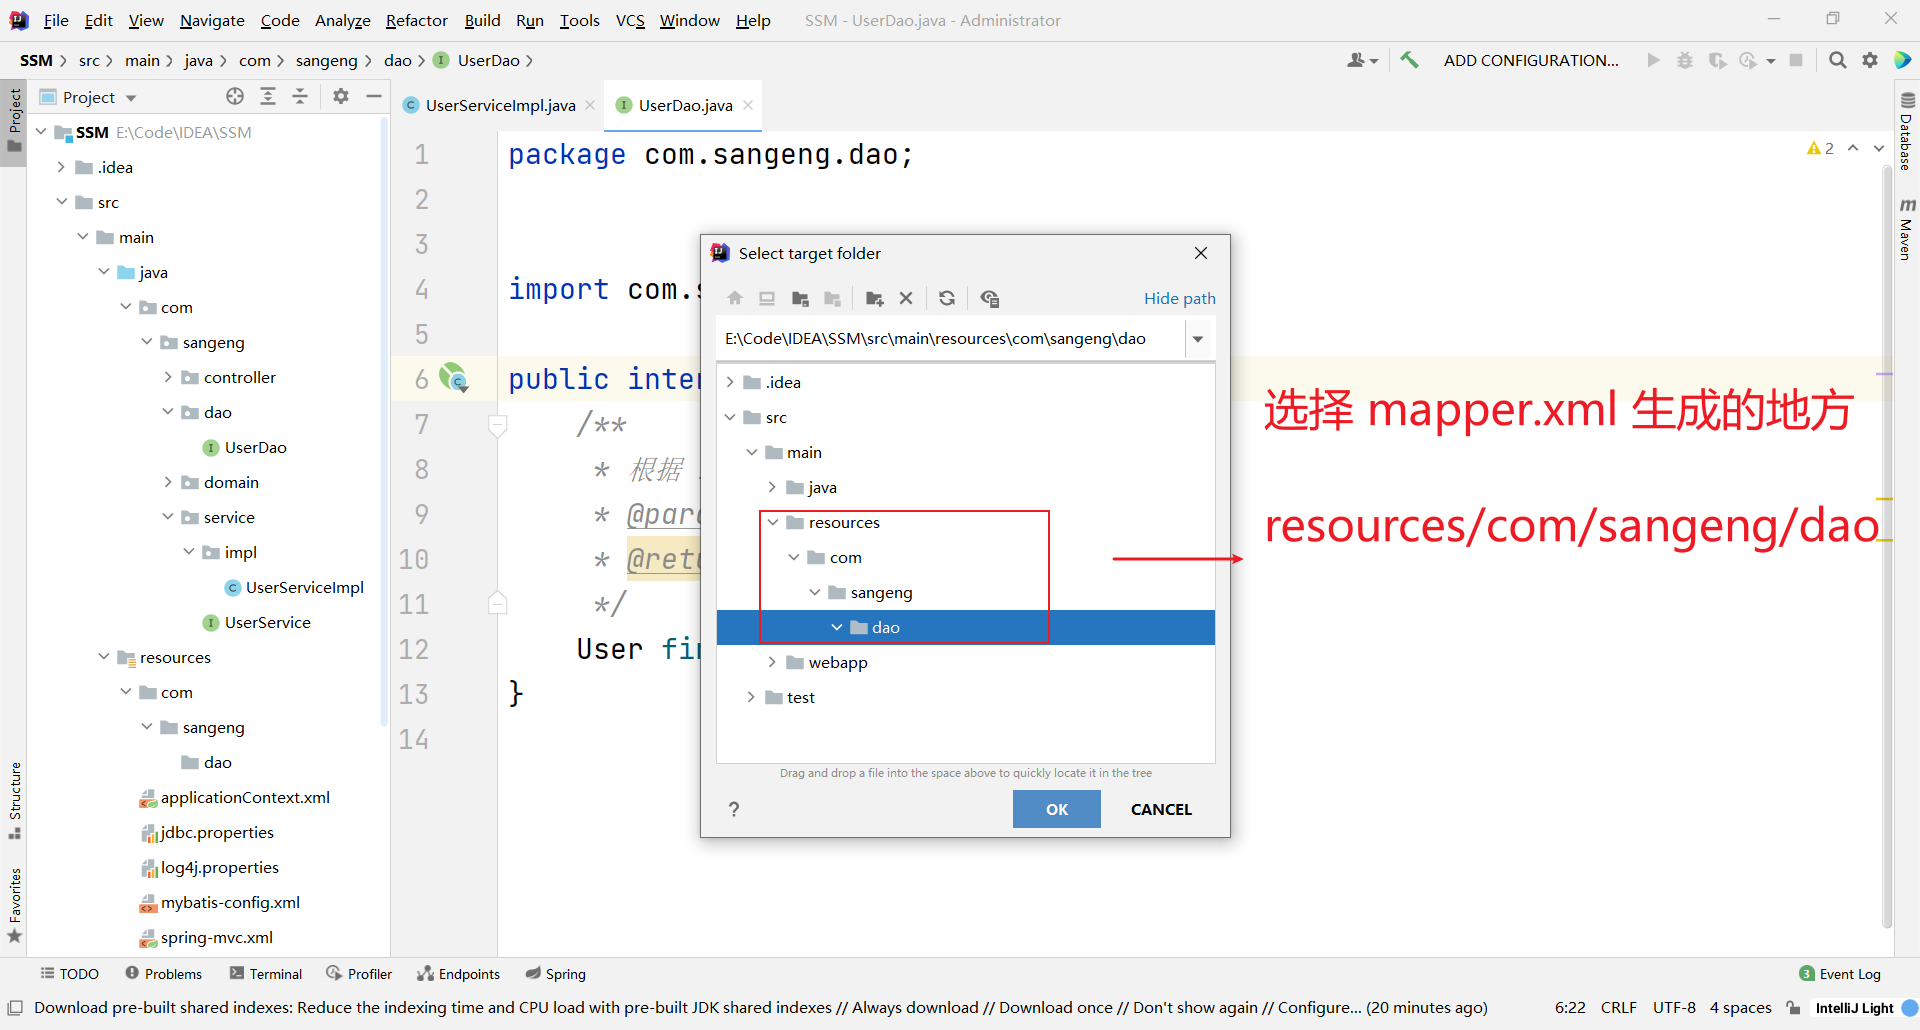Image resolution: width=1920 pixels, height=1030 pixels.
Task: Click the Build project hammer icon
Action: coord(1409,60)
